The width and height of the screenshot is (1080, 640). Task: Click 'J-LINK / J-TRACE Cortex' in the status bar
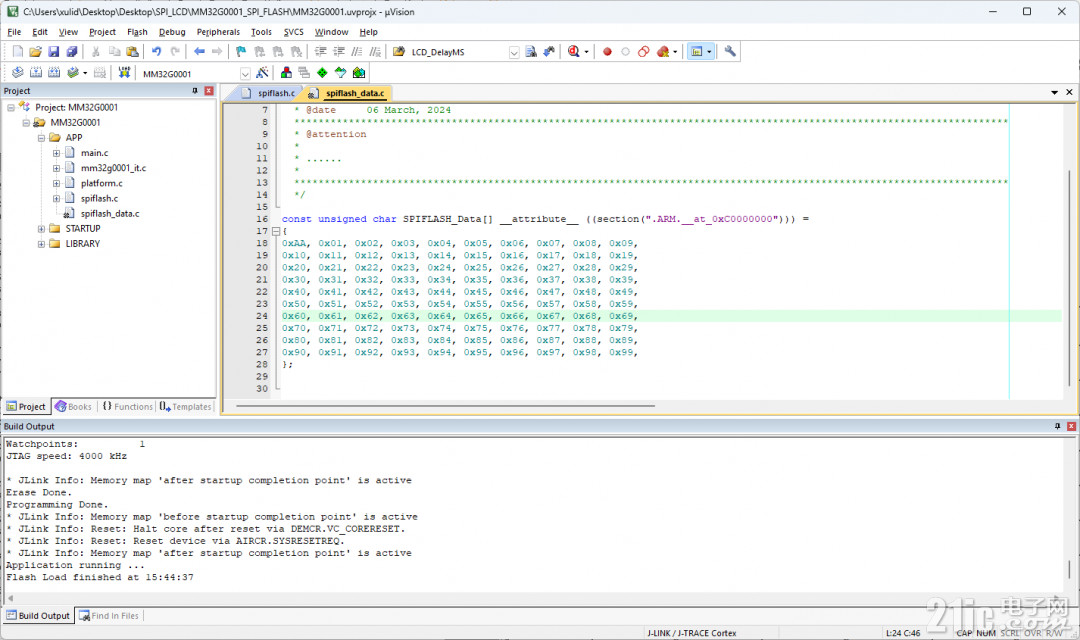coord(692,633)
